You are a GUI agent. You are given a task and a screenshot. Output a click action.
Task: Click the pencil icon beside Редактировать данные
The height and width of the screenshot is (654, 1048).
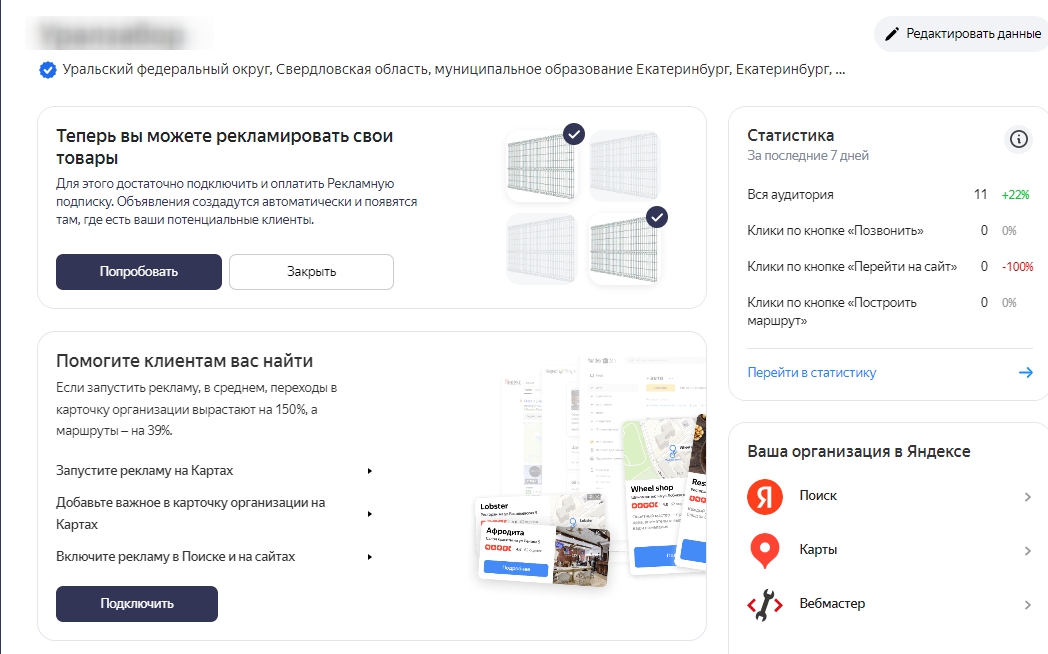tap(892, 34)
